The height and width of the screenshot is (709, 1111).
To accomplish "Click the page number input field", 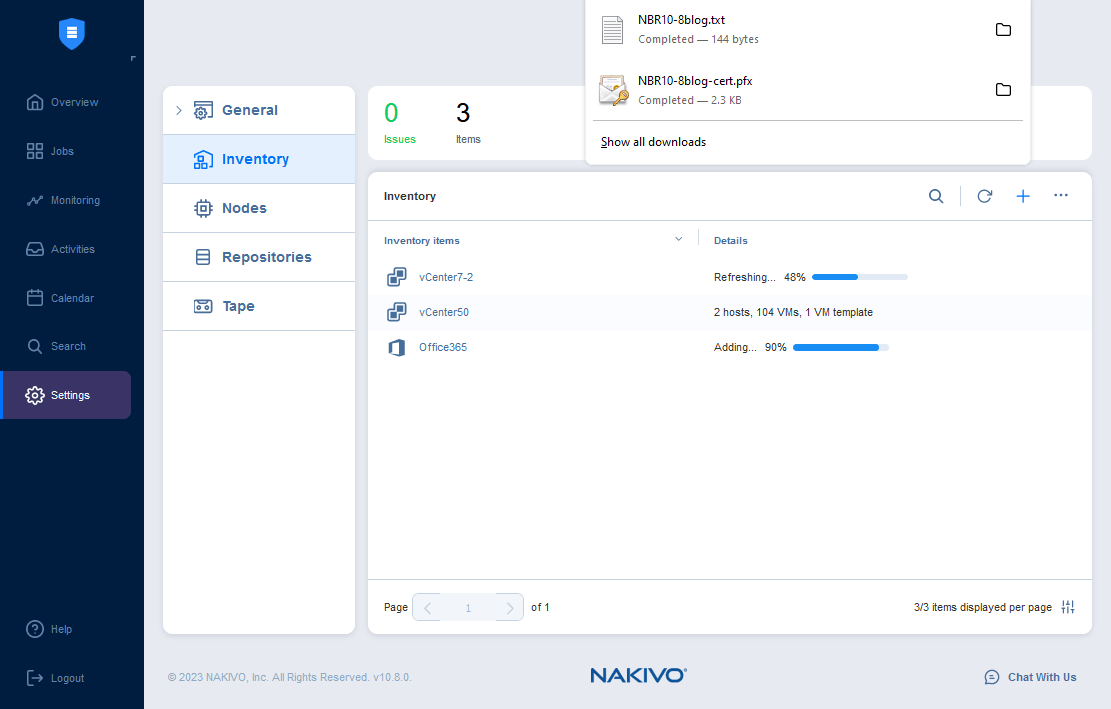I will (x=468, y=608).
